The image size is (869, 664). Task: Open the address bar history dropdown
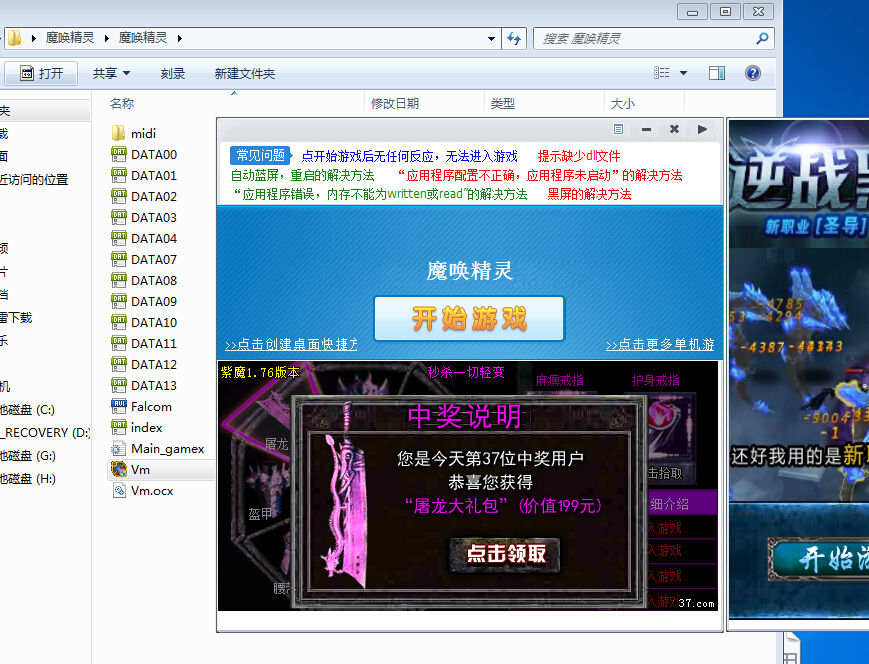(x=491, y=39)
